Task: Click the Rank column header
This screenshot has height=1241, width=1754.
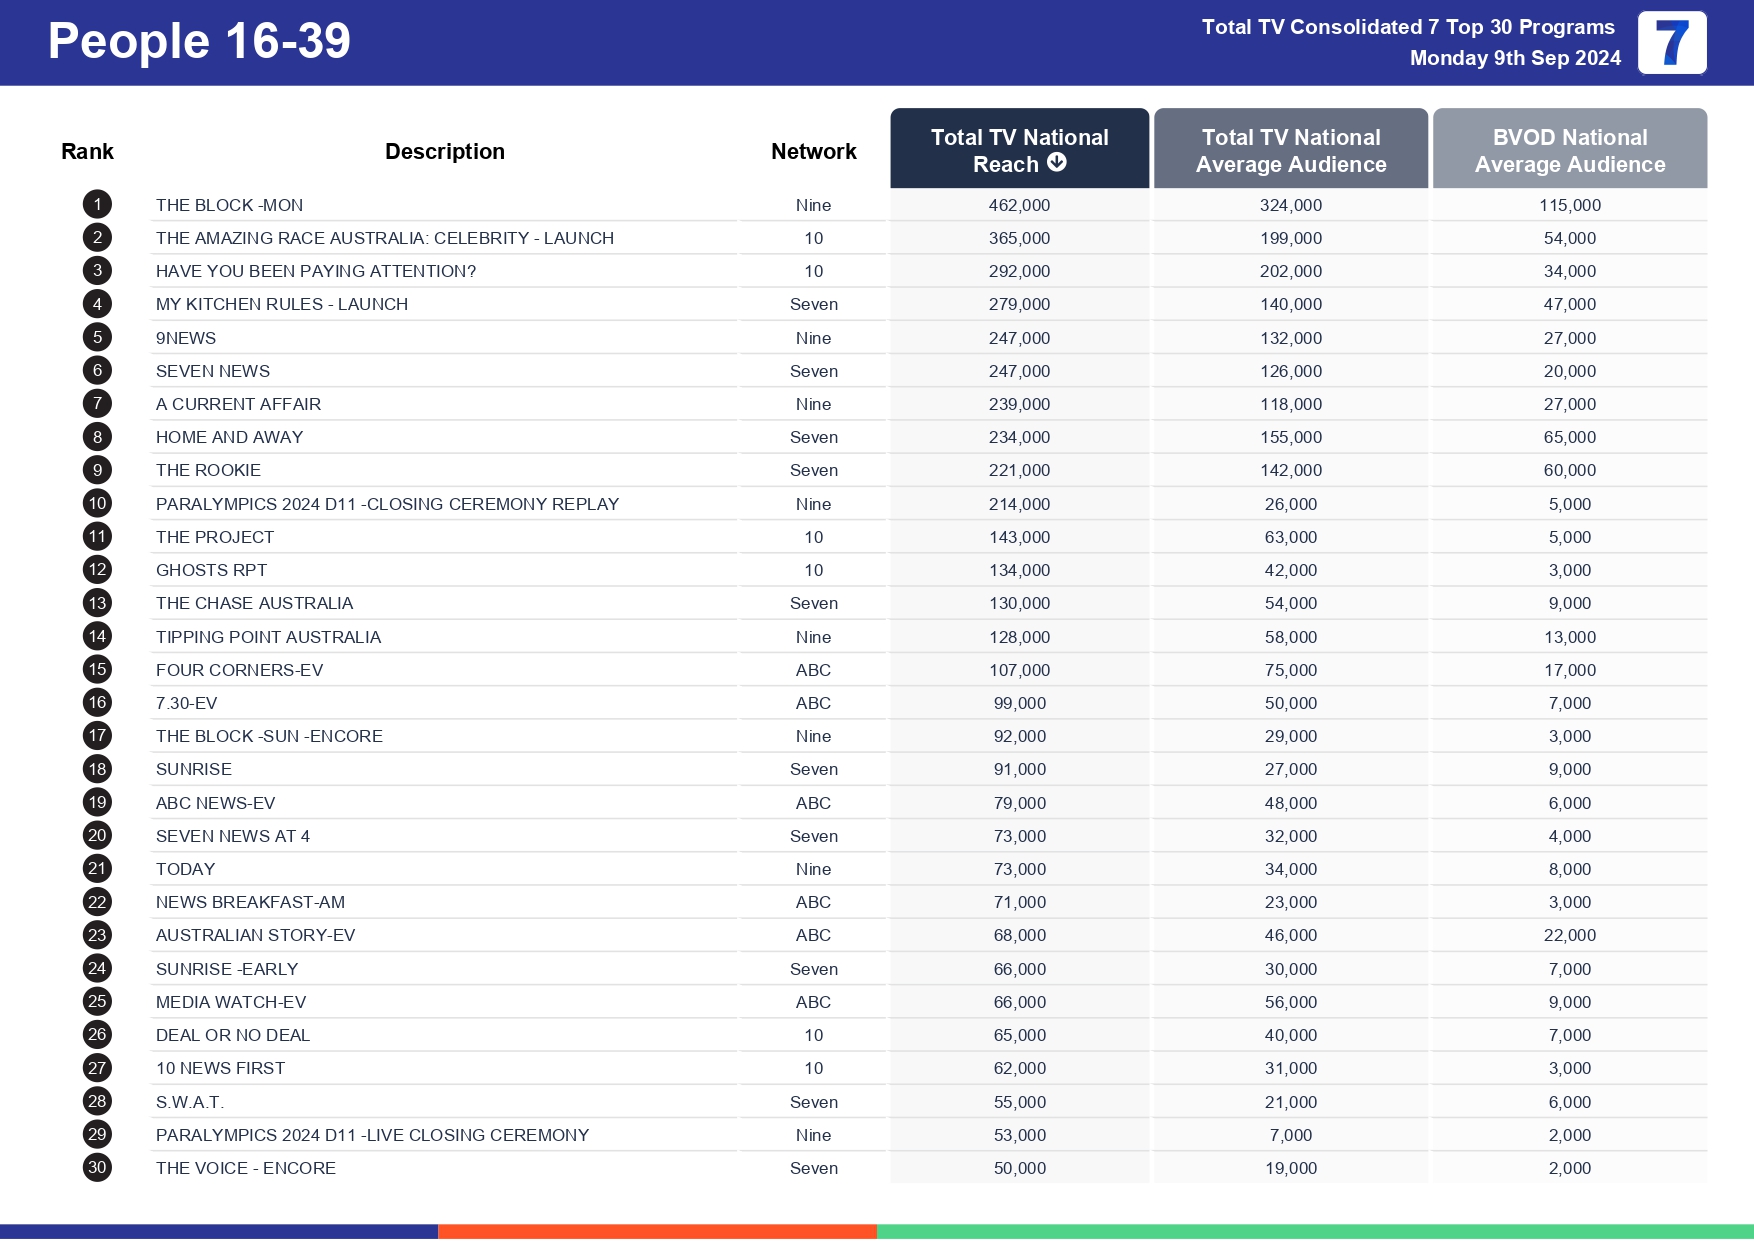Action: [87, 150]
